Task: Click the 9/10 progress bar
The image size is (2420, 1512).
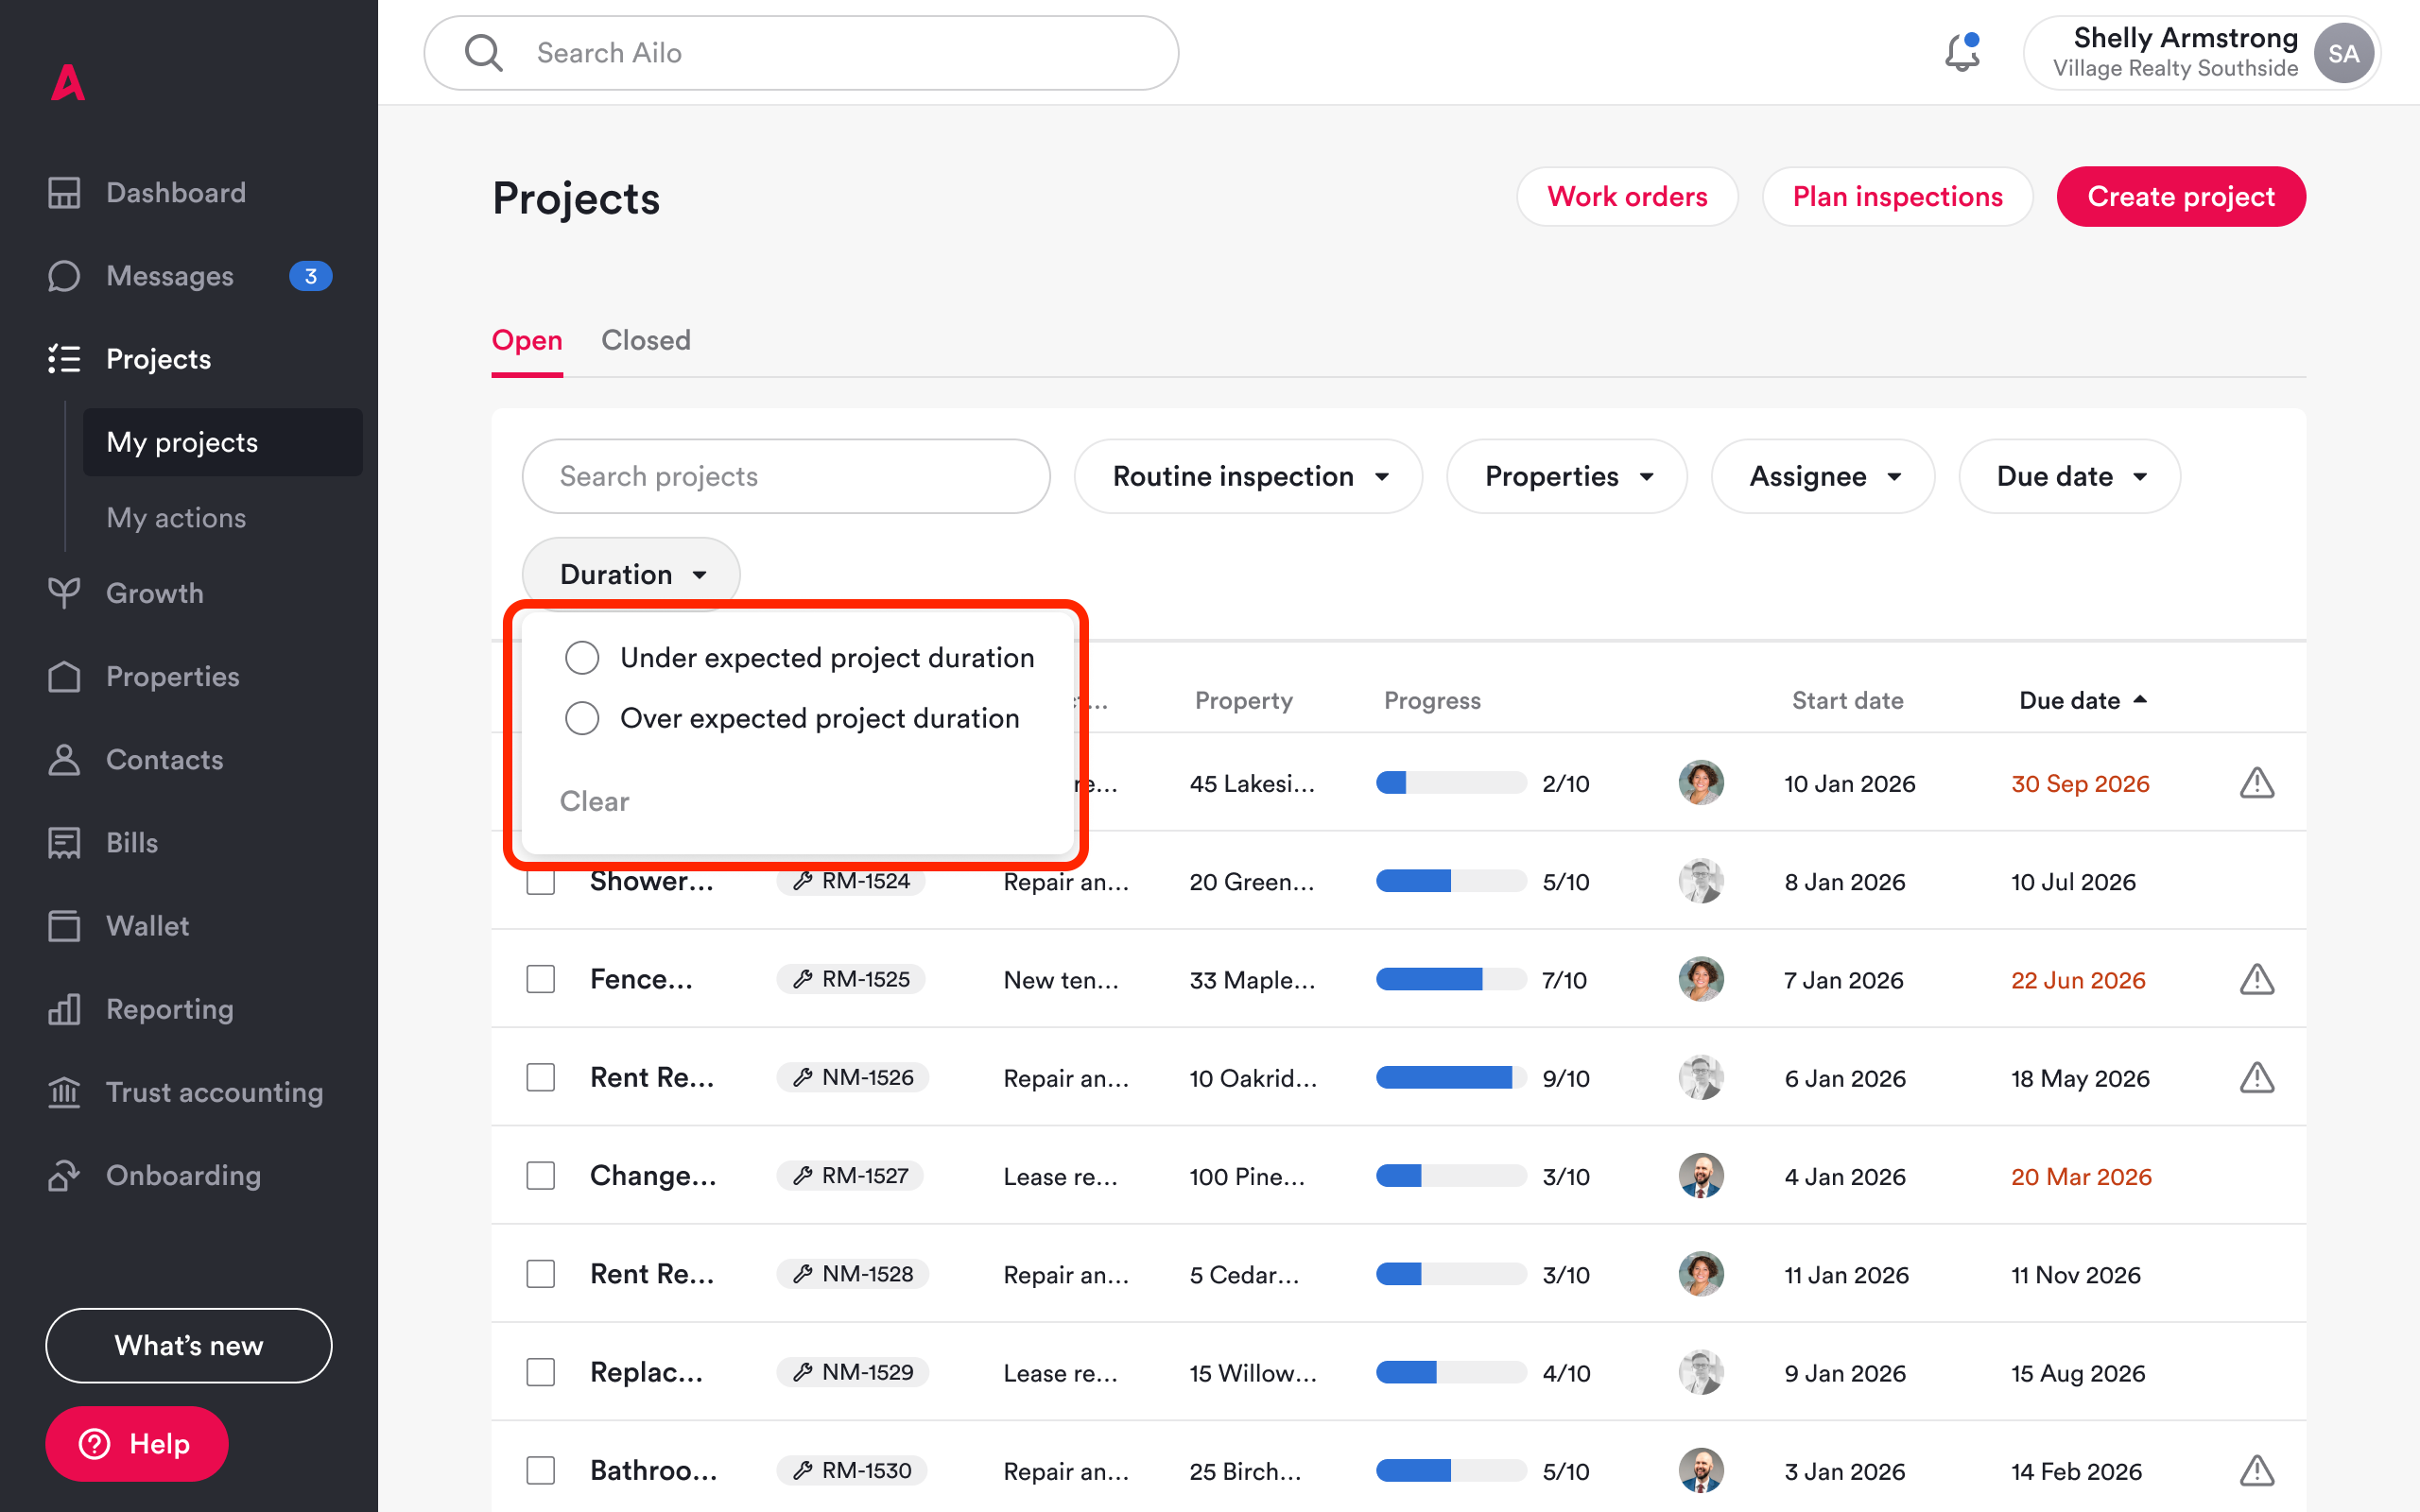Action: (1450, 1078)
